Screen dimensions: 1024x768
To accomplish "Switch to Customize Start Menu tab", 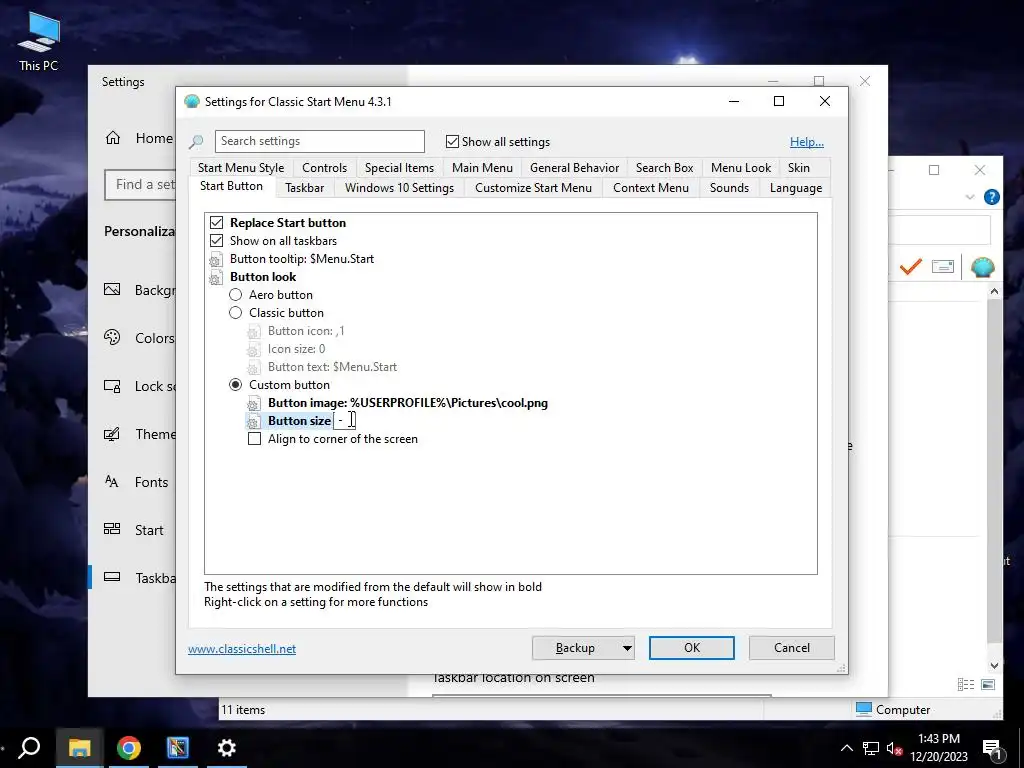I will 533,188.
